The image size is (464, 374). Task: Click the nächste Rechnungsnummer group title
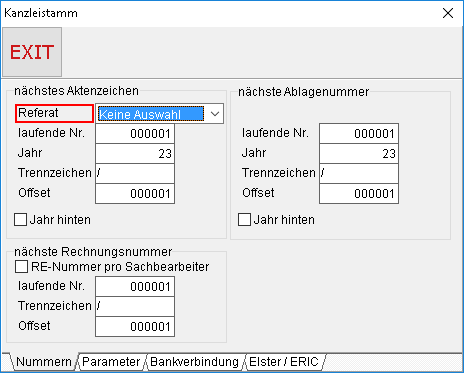(93, 252)
